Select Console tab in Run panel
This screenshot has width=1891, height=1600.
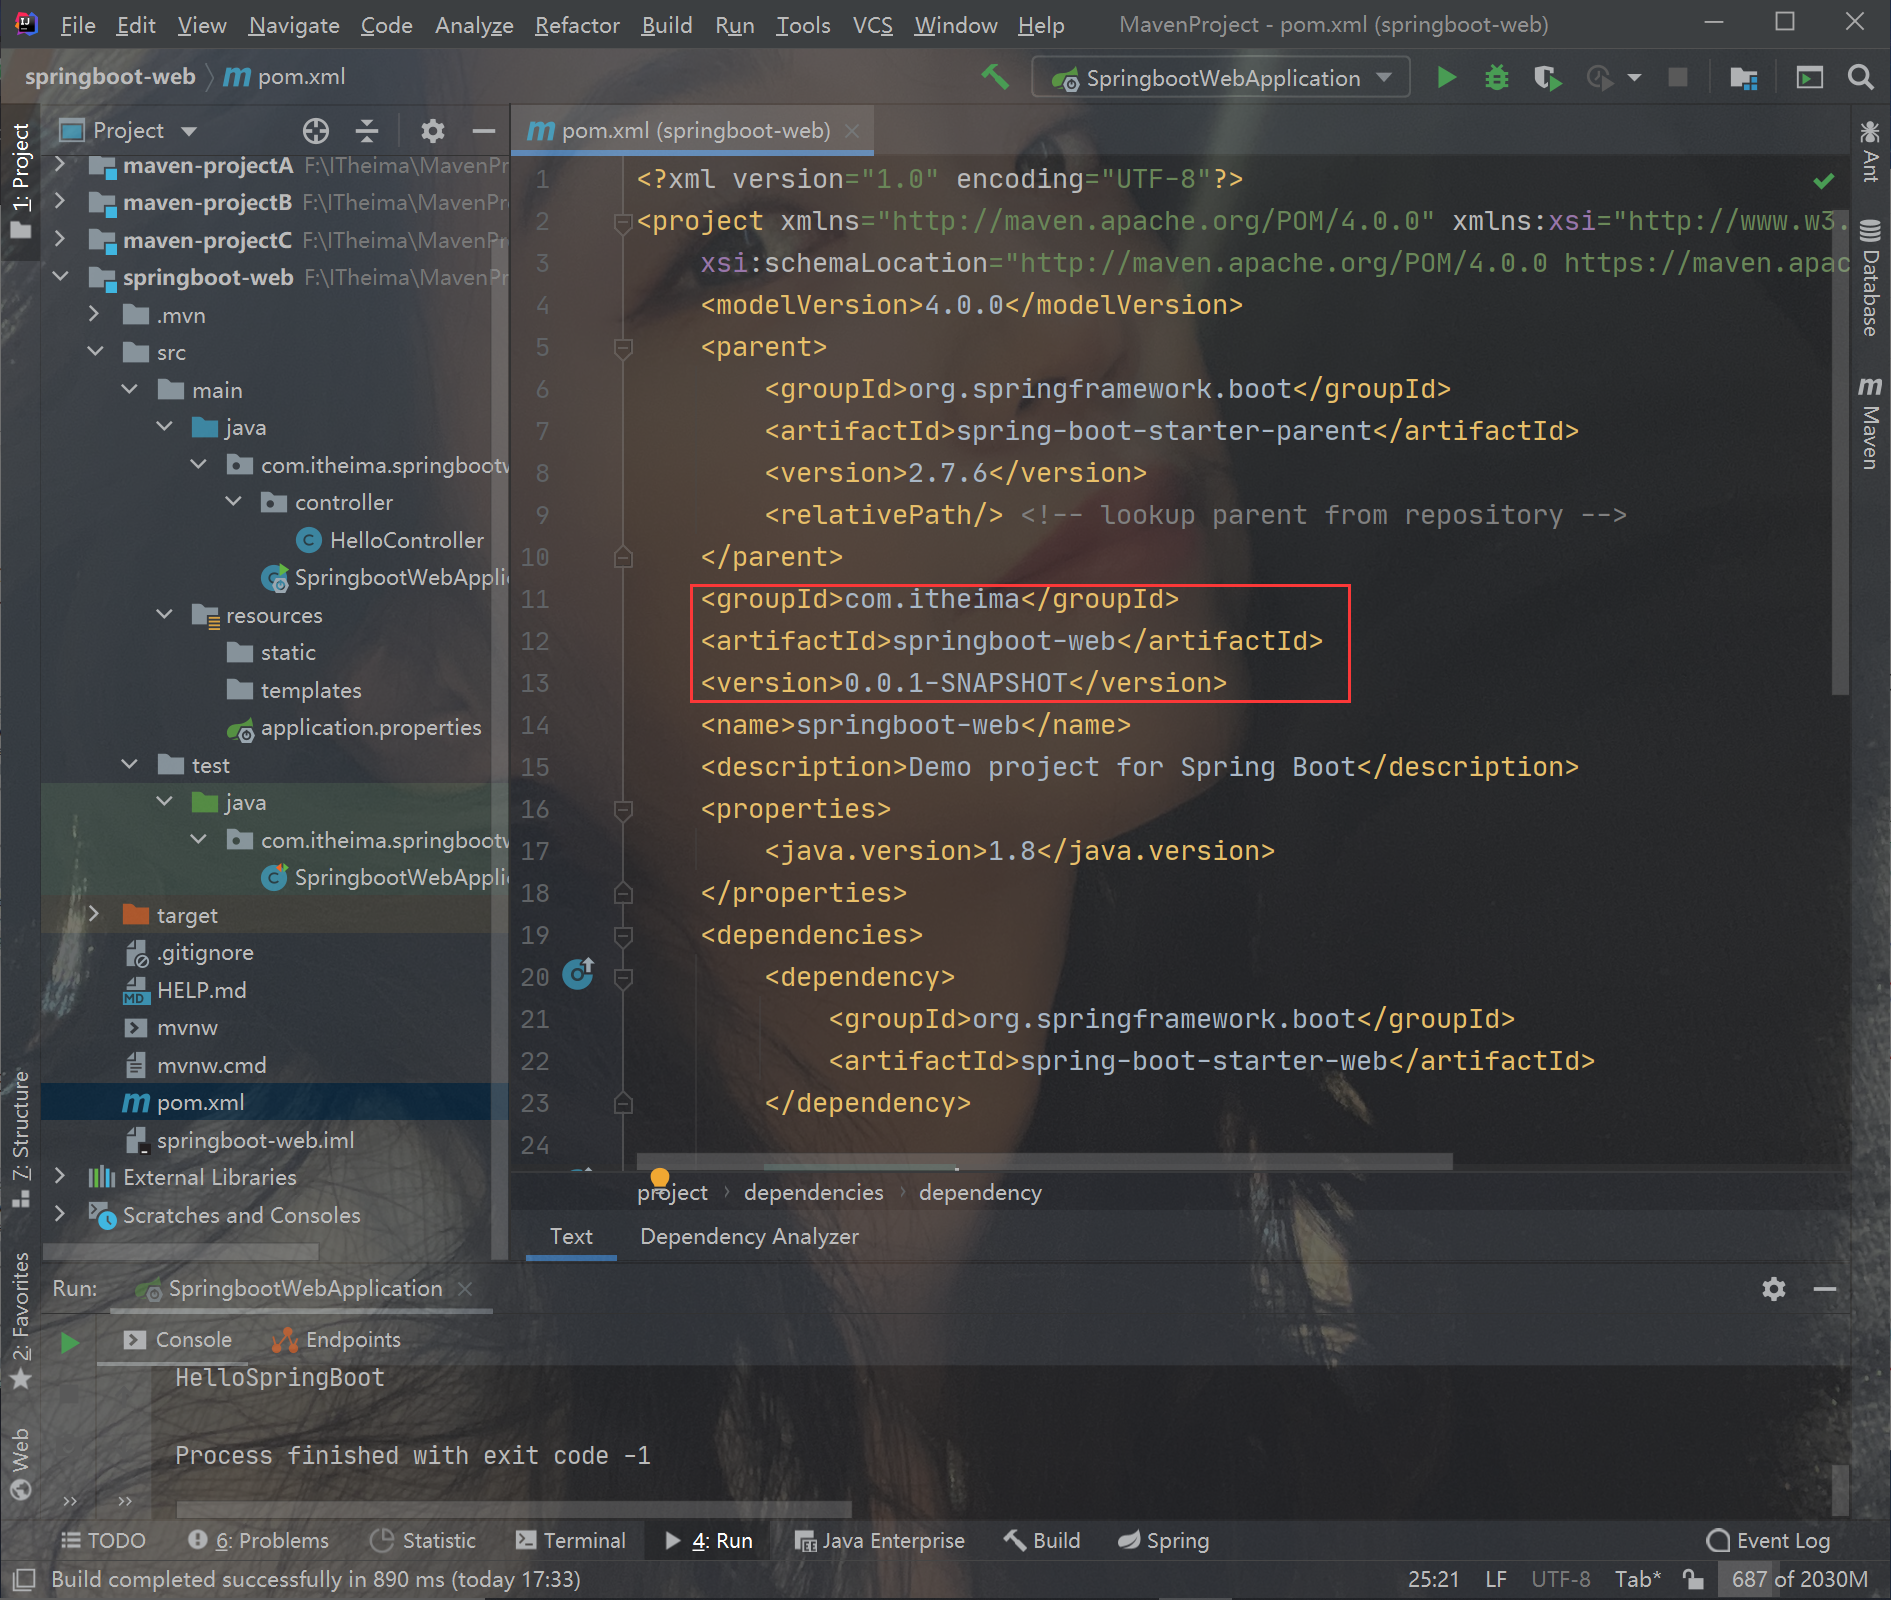(178, 1340)
